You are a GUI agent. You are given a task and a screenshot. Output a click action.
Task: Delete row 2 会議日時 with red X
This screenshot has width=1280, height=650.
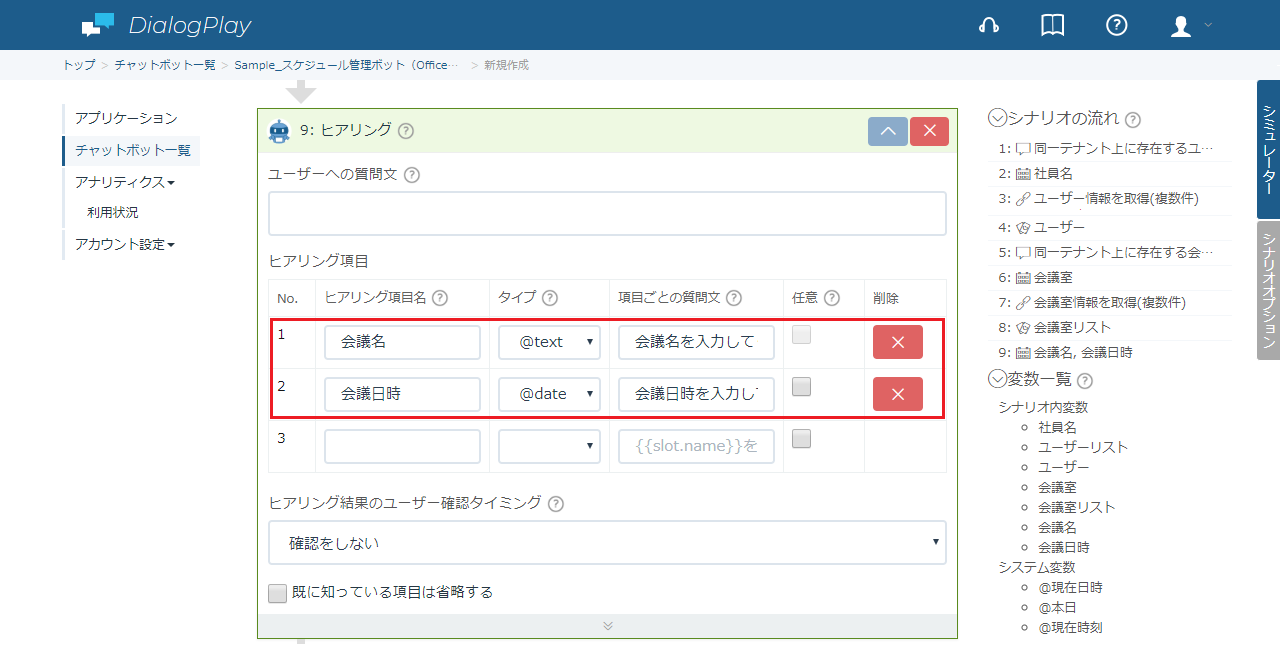(x=898, y=394)
